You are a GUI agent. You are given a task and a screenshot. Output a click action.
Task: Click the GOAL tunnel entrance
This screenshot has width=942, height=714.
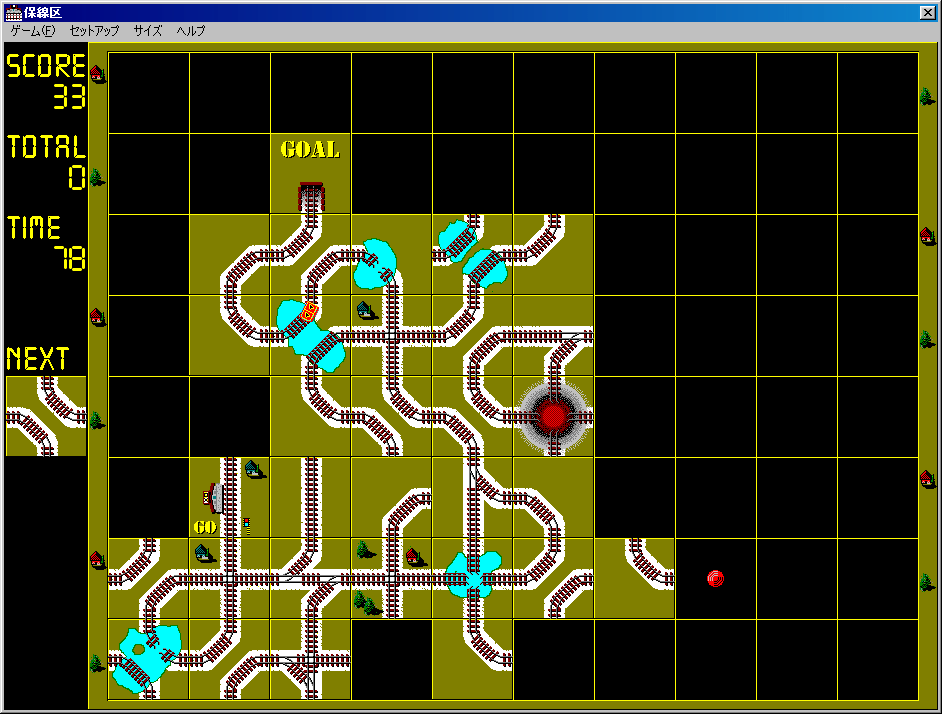click(x=311, y=196)
